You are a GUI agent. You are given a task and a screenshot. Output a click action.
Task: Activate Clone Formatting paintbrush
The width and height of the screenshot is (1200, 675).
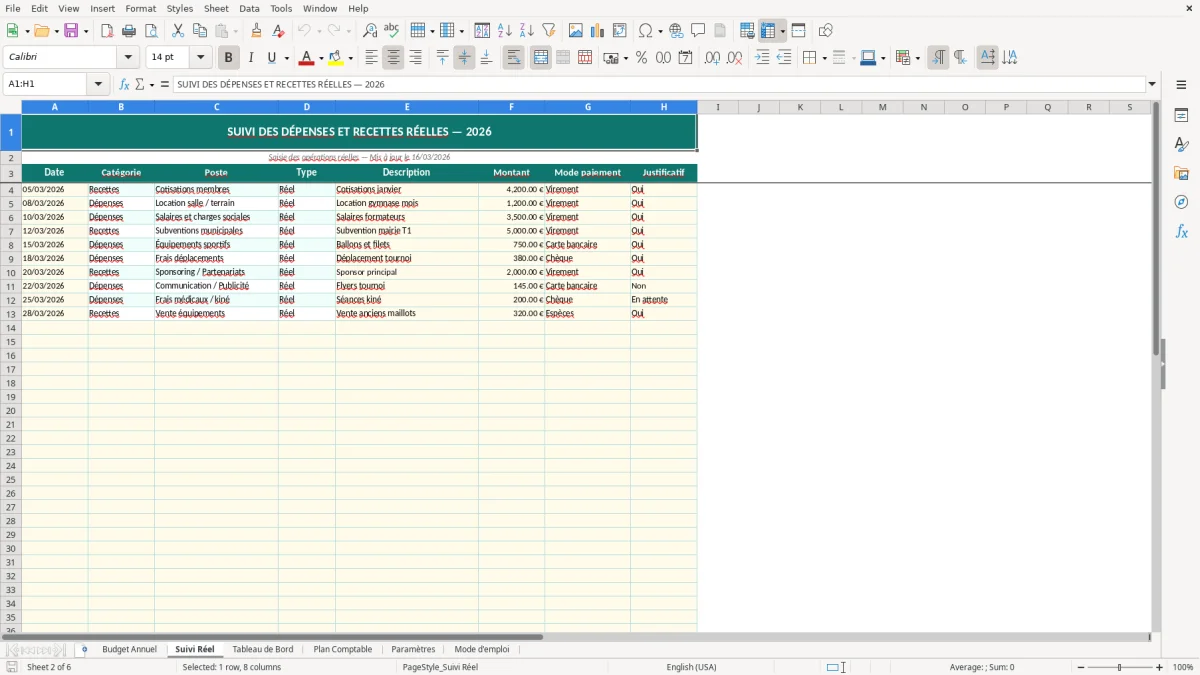tap(256, 31)
